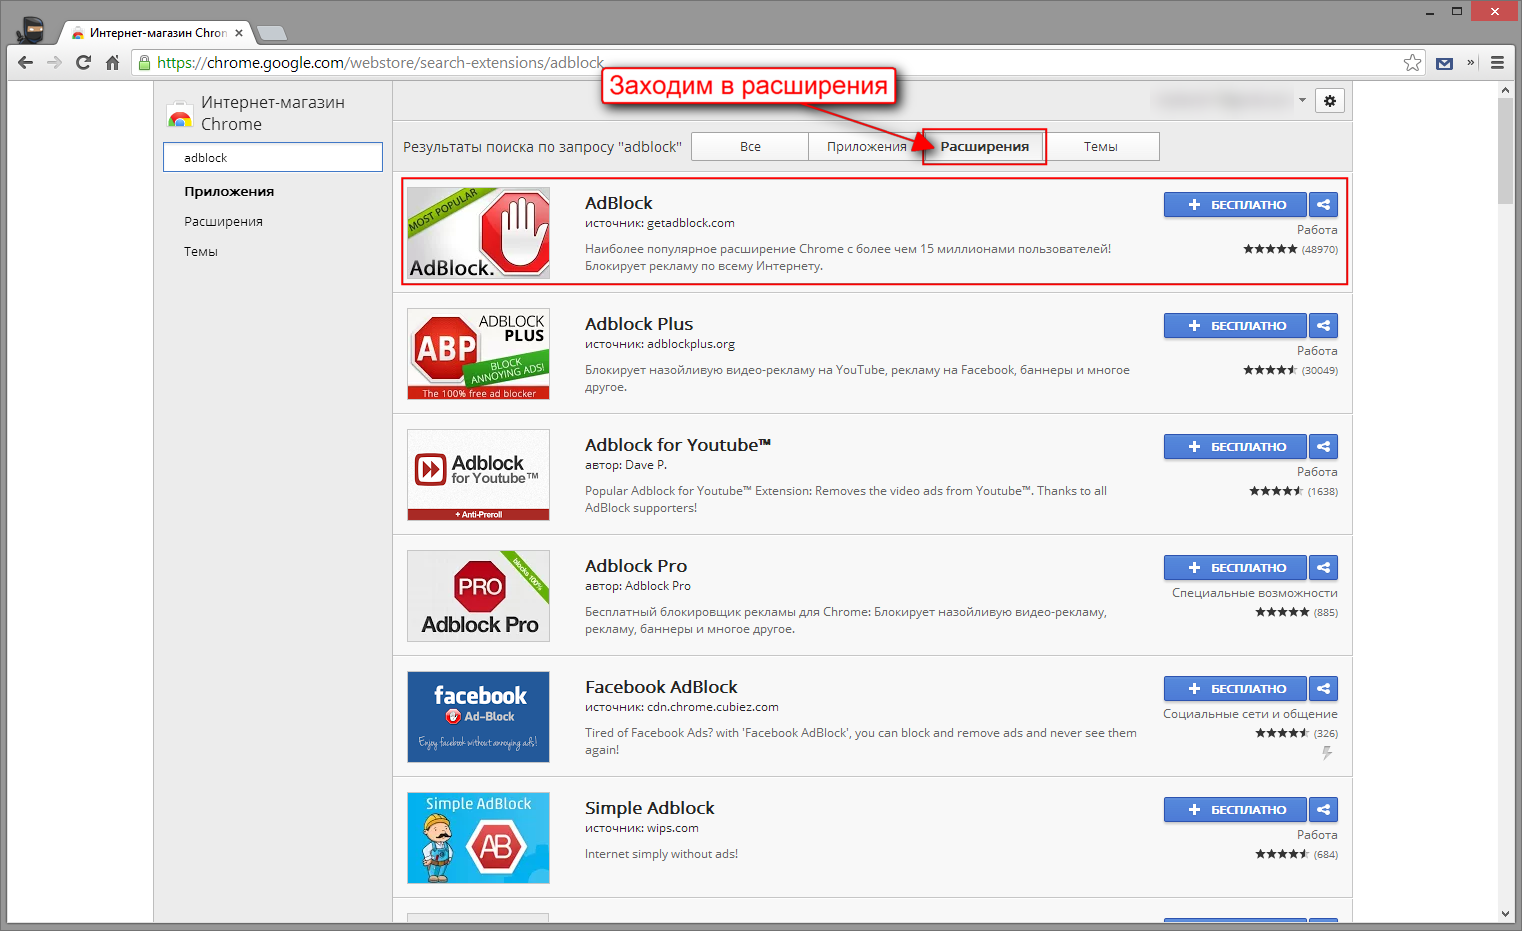This screenshot has width=1522, height=931.
Task: Select the Приложения filter tab
Action: click(866, 146)
